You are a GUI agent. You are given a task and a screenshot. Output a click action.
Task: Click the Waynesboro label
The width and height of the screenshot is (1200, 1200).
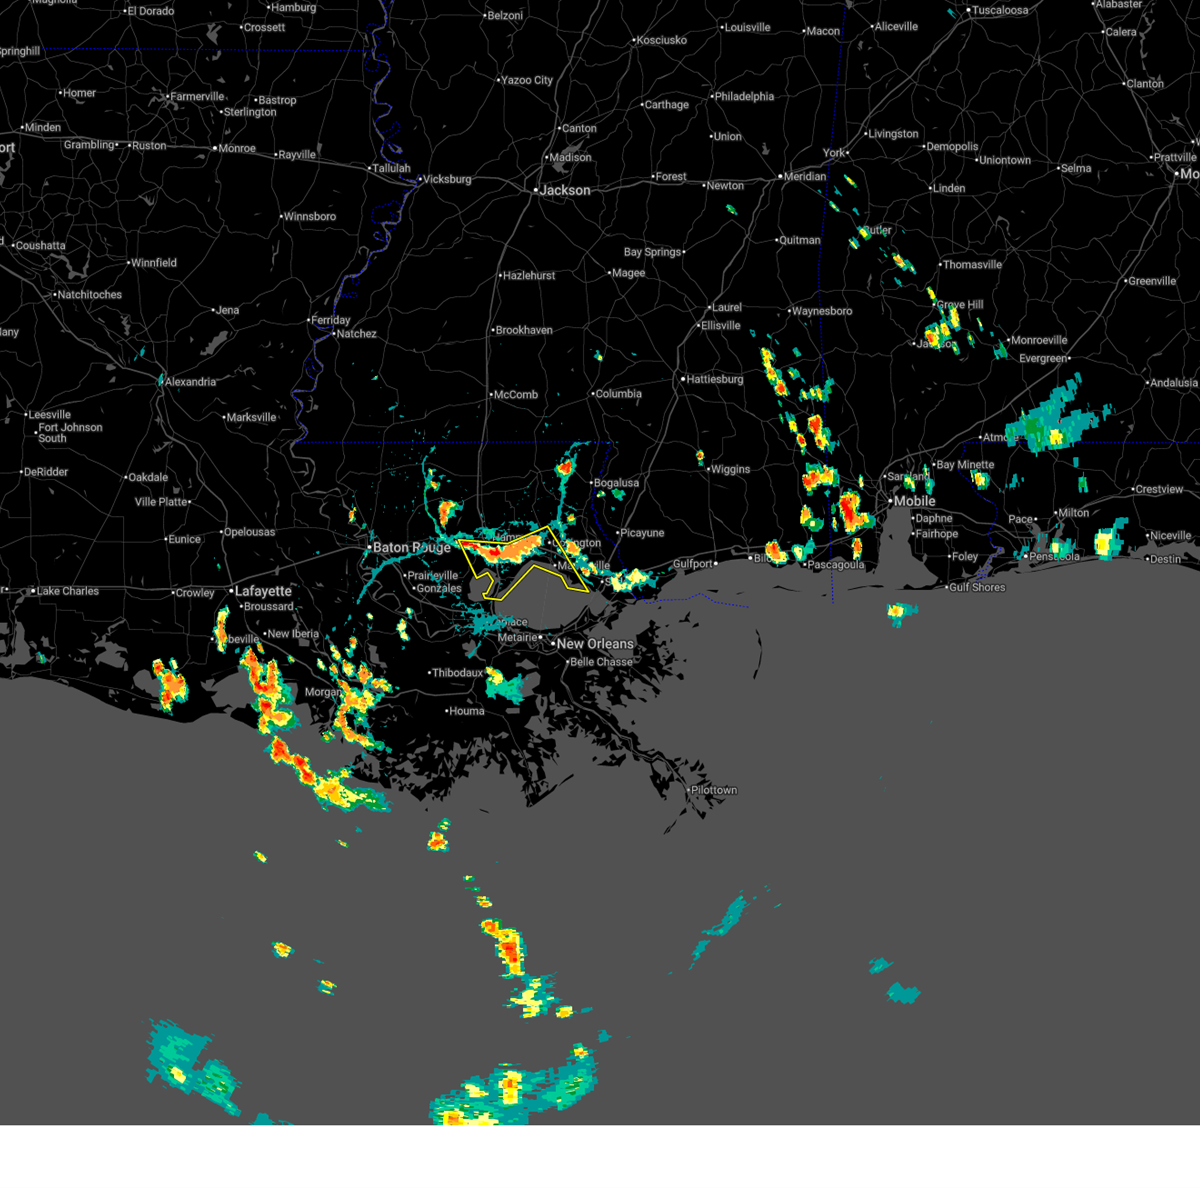(822, 311)
